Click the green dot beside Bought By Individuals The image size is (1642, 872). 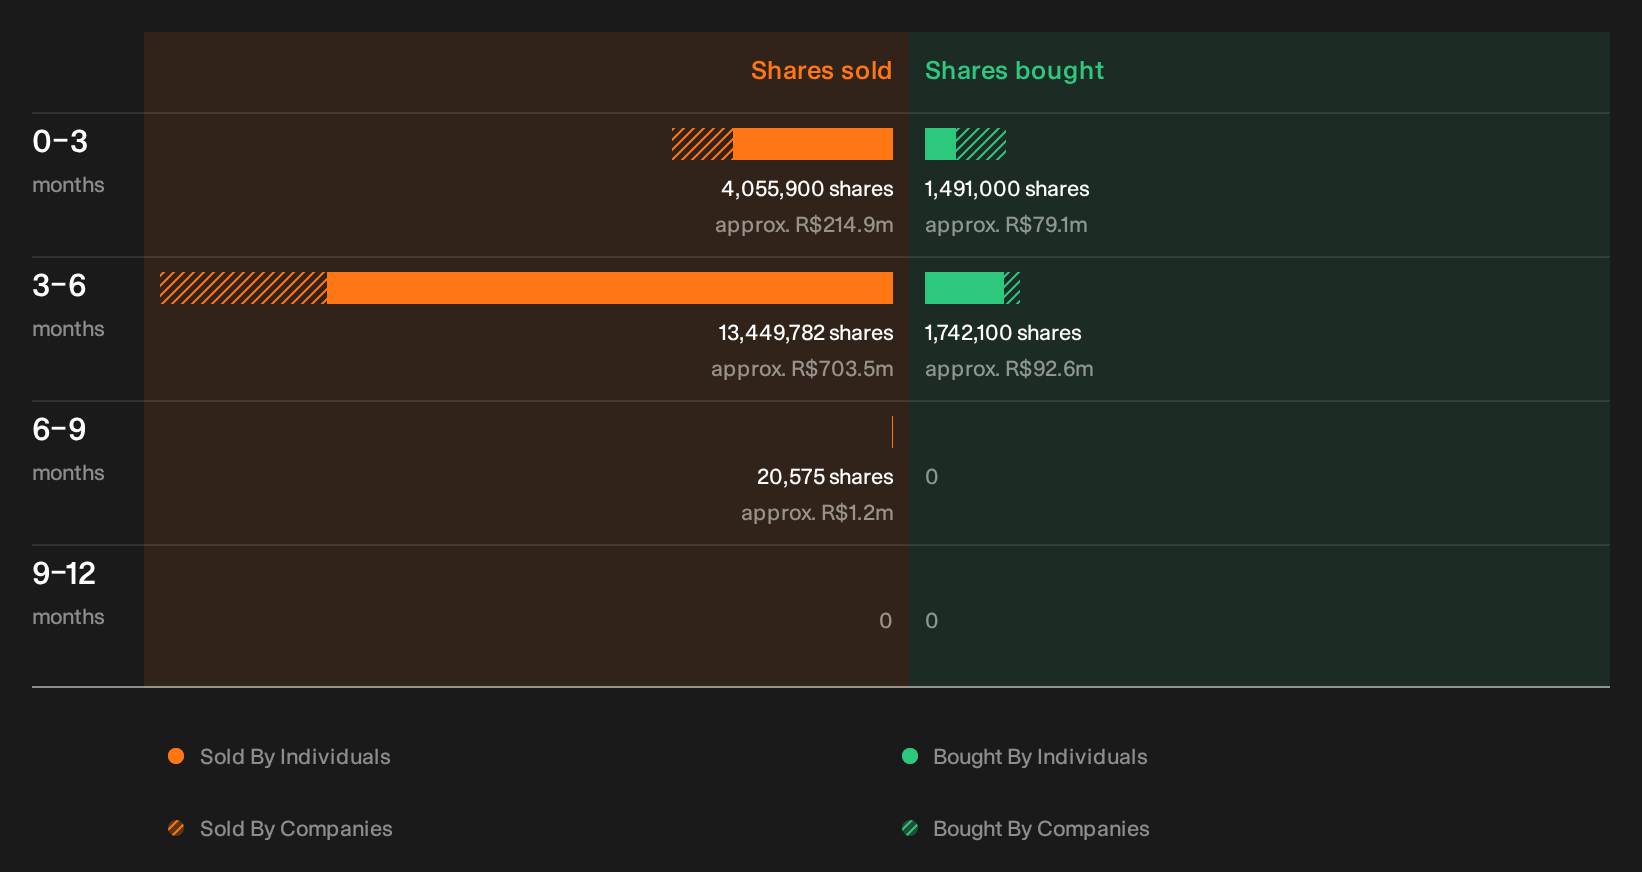point(910,756)
